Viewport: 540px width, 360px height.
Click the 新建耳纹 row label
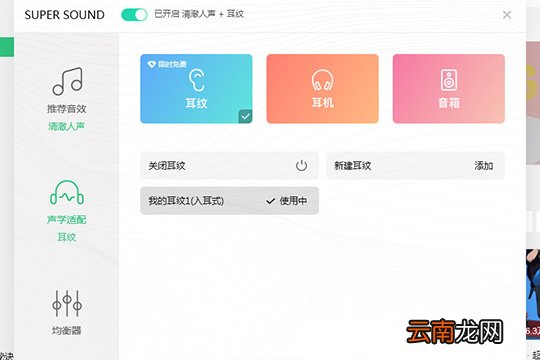(x=352, y=166)
